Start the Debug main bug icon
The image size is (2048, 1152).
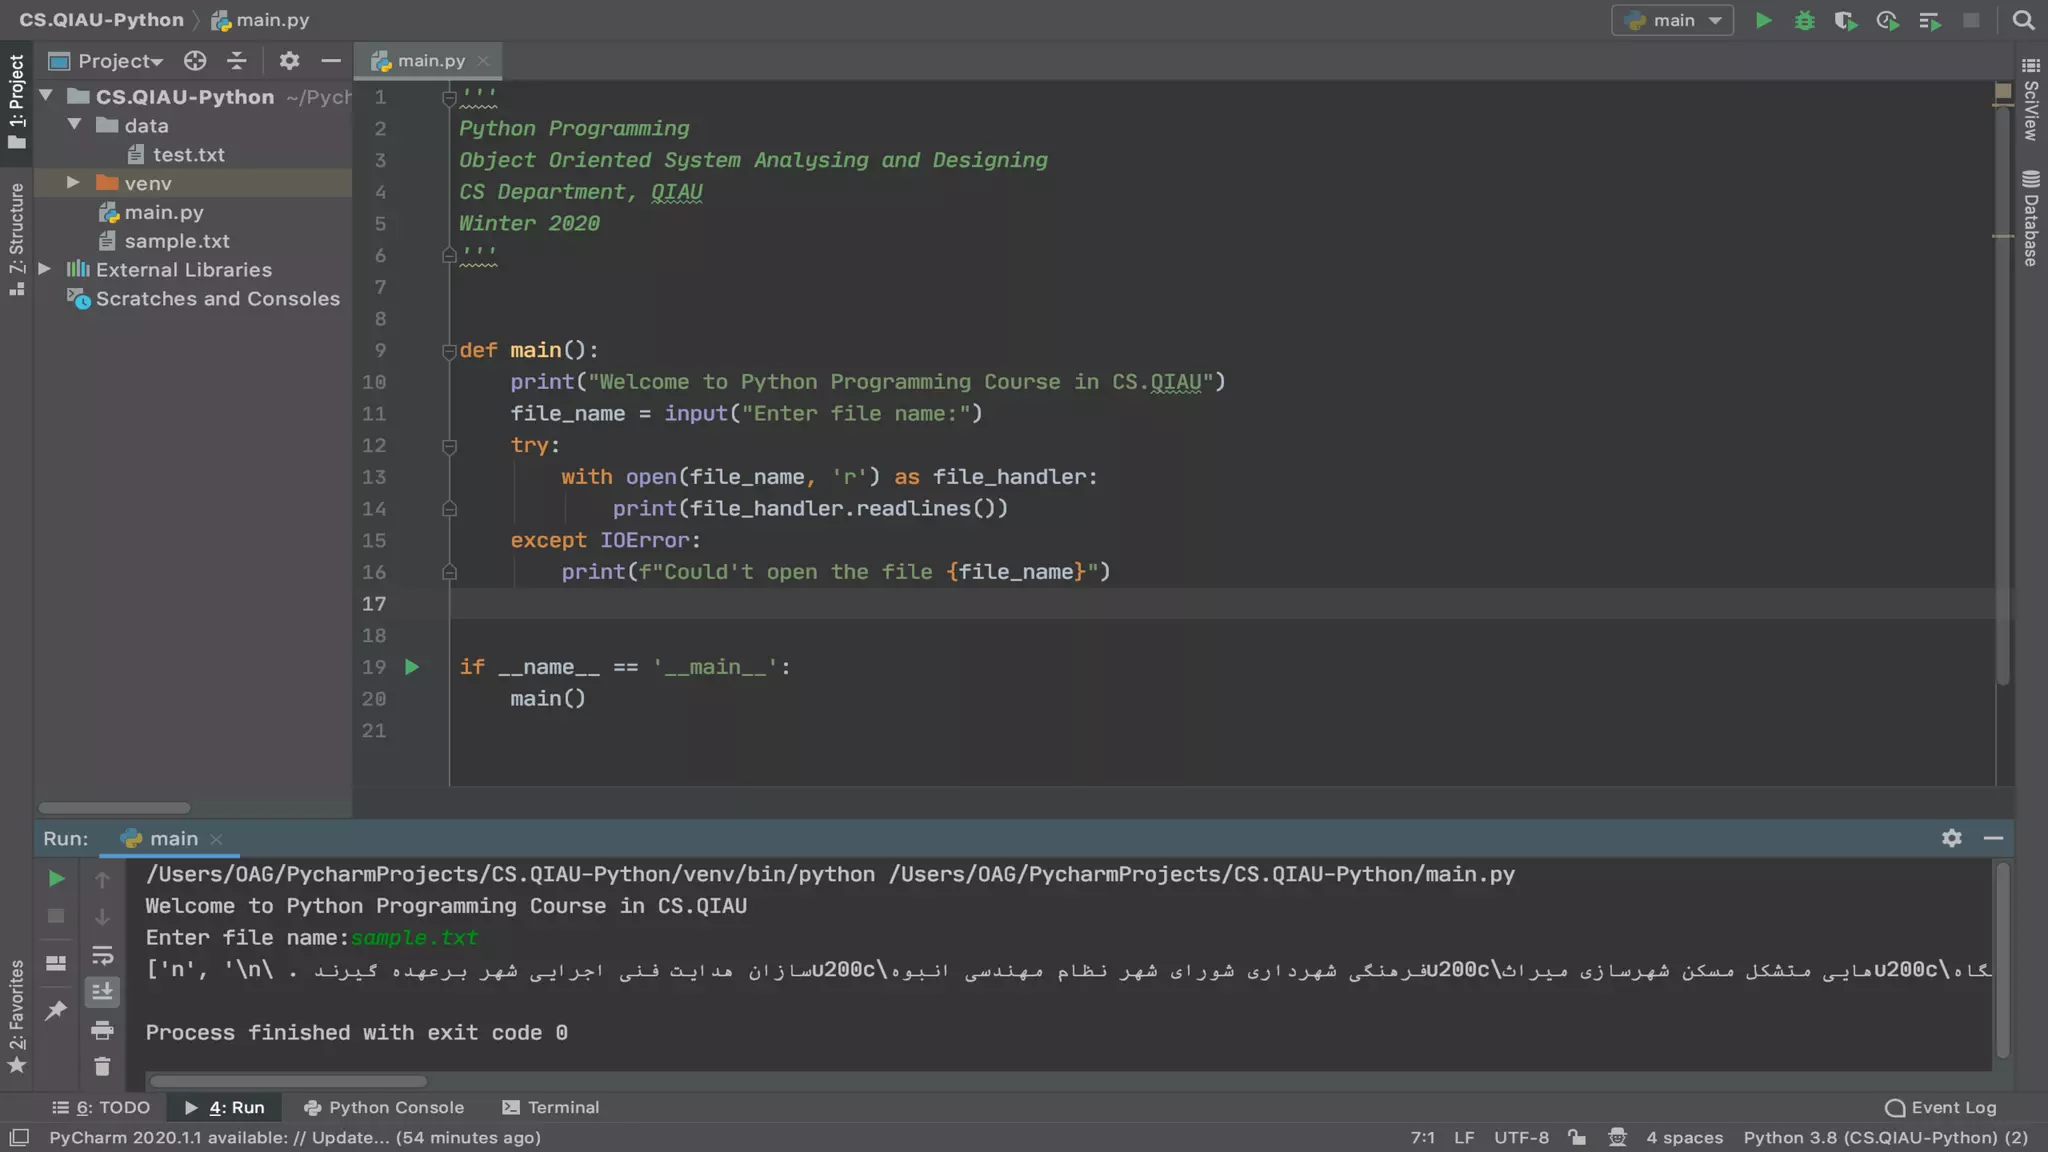pyautogui.click(x=1804, y=20)
